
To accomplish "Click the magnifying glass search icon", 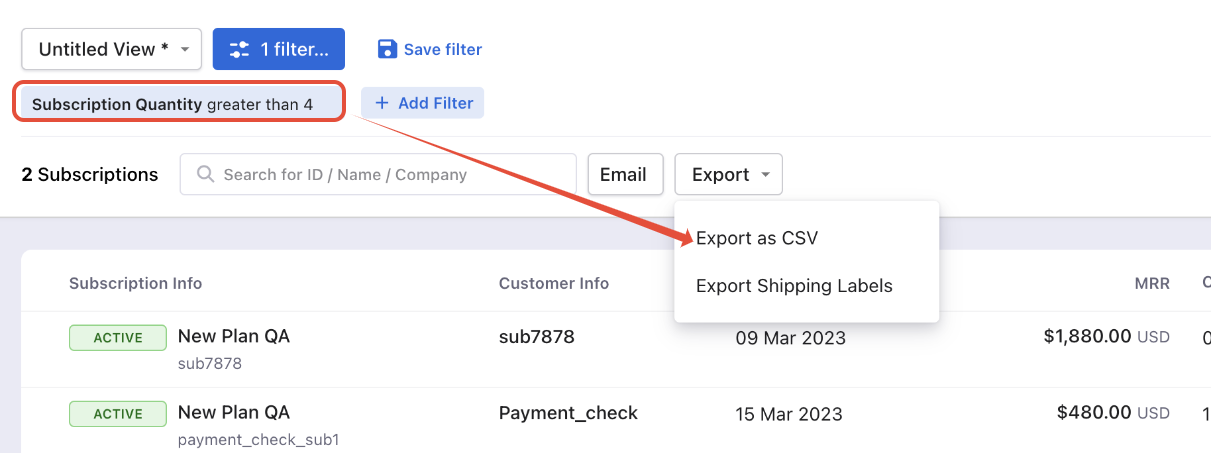I will [x=206, y=174].
